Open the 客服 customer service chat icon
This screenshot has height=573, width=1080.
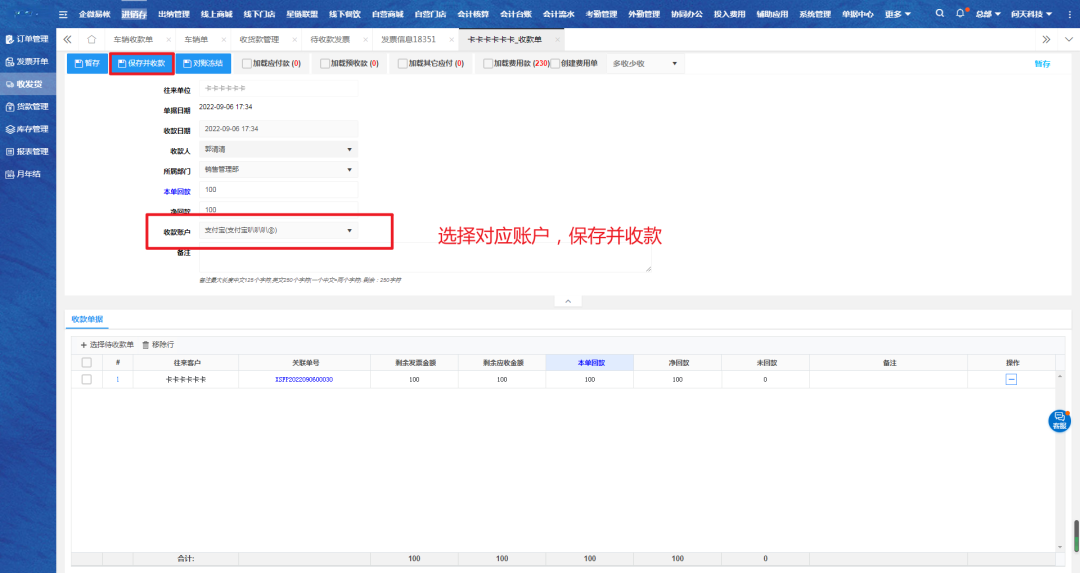coord(1059,421)
